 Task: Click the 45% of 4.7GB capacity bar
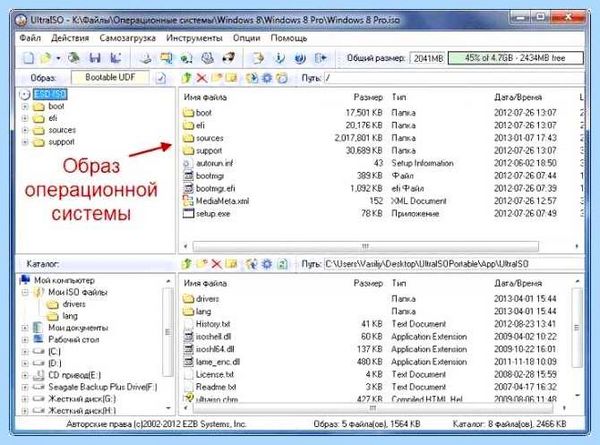point(515,58)
